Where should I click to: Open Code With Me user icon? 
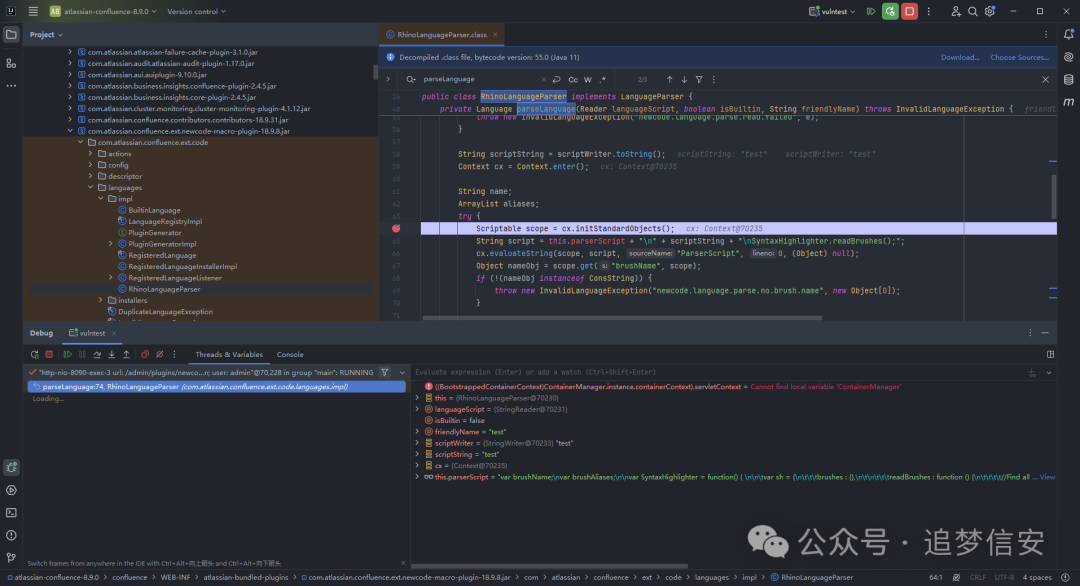955,11
